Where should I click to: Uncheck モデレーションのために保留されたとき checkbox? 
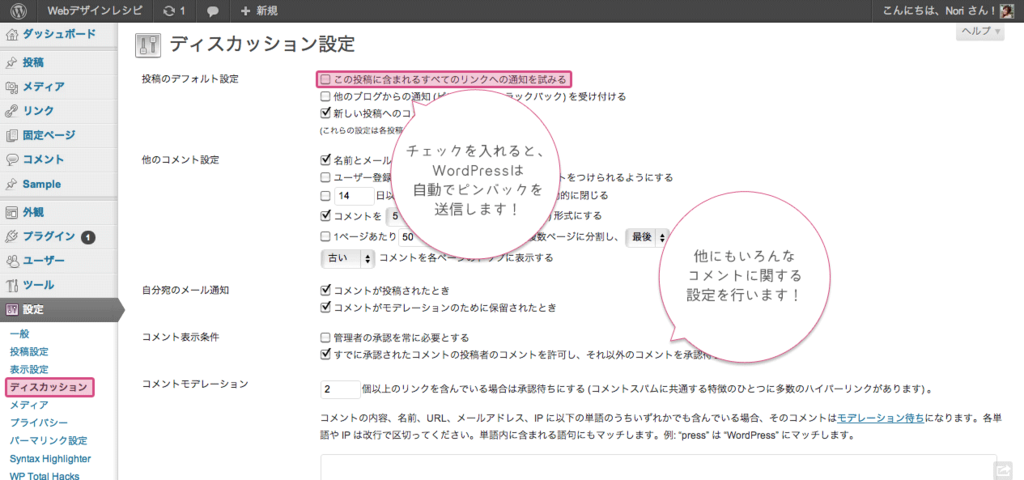(x=325, y=306)
